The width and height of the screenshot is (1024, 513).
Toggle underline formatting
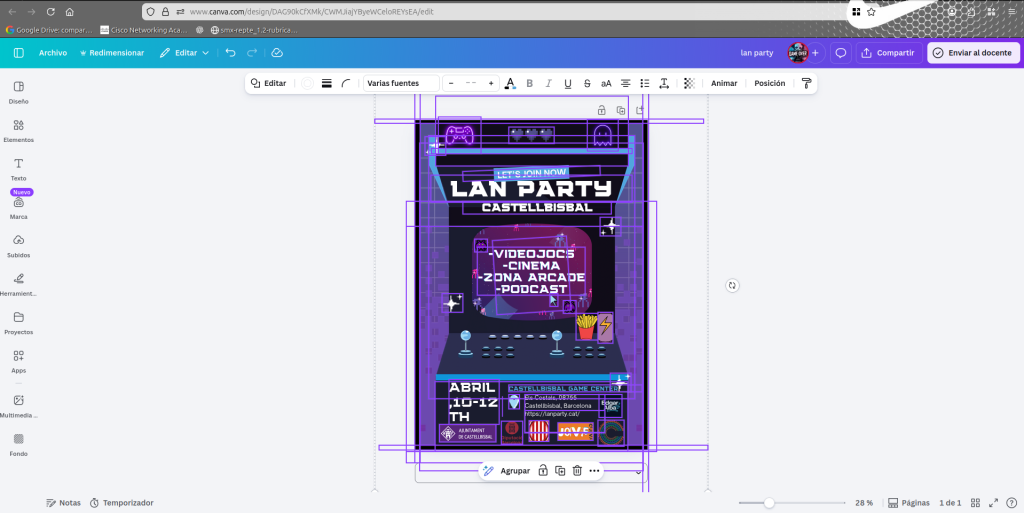(568, 84)
